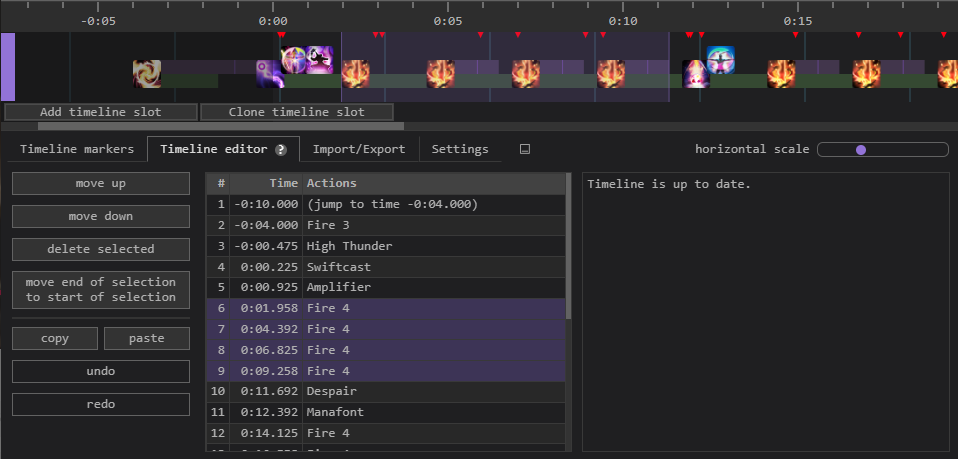Open the Timeline editor help question mark
The width and height of the screenshot is (958, 459).
281,150
